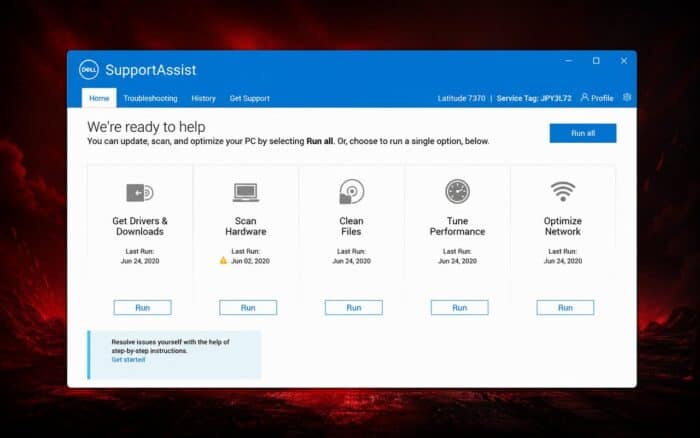Click the Tune Performance label

coord(457,226)
